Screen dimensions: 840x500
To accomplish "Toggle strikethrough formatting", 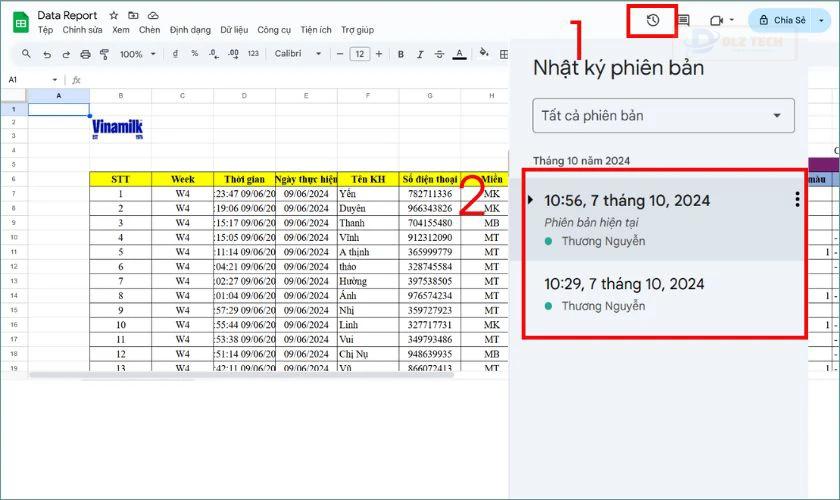I will tap(439, 54).
